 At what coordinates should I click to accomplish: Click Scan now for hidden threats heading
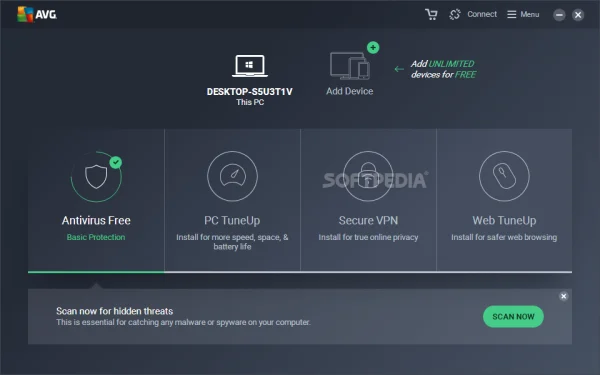[x=114, y=311]
